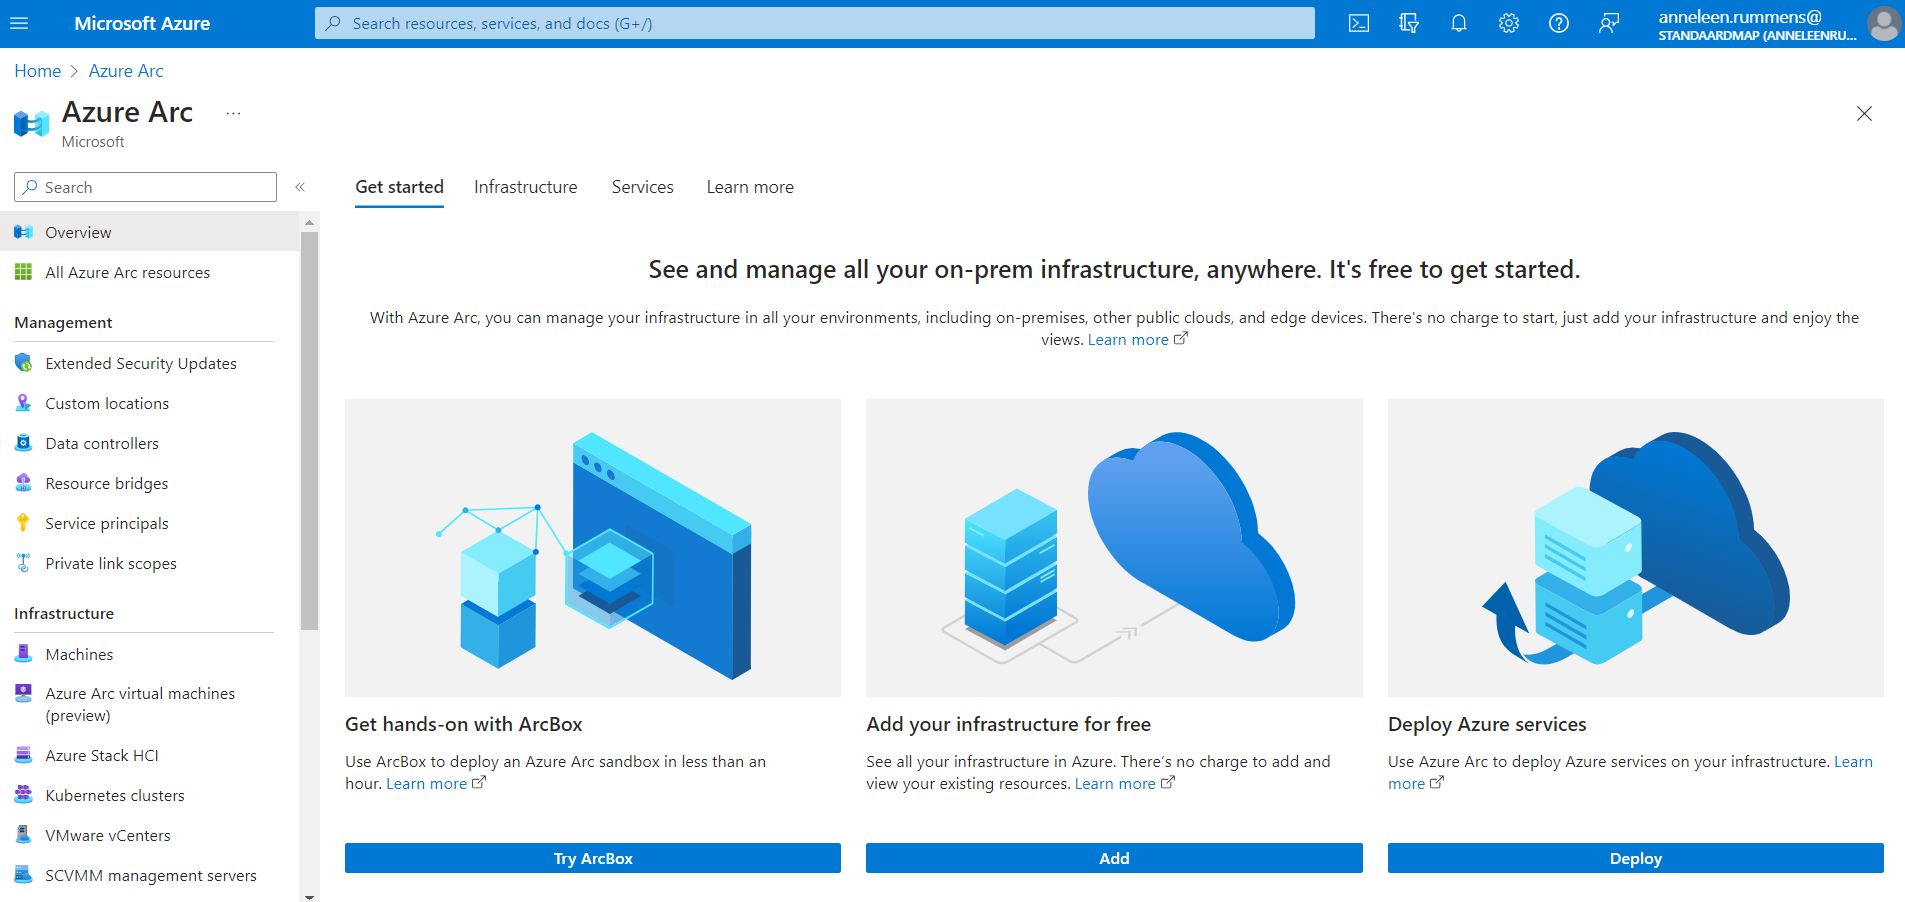Click Azure Arc in the breadcrumb

coord(126,71)
